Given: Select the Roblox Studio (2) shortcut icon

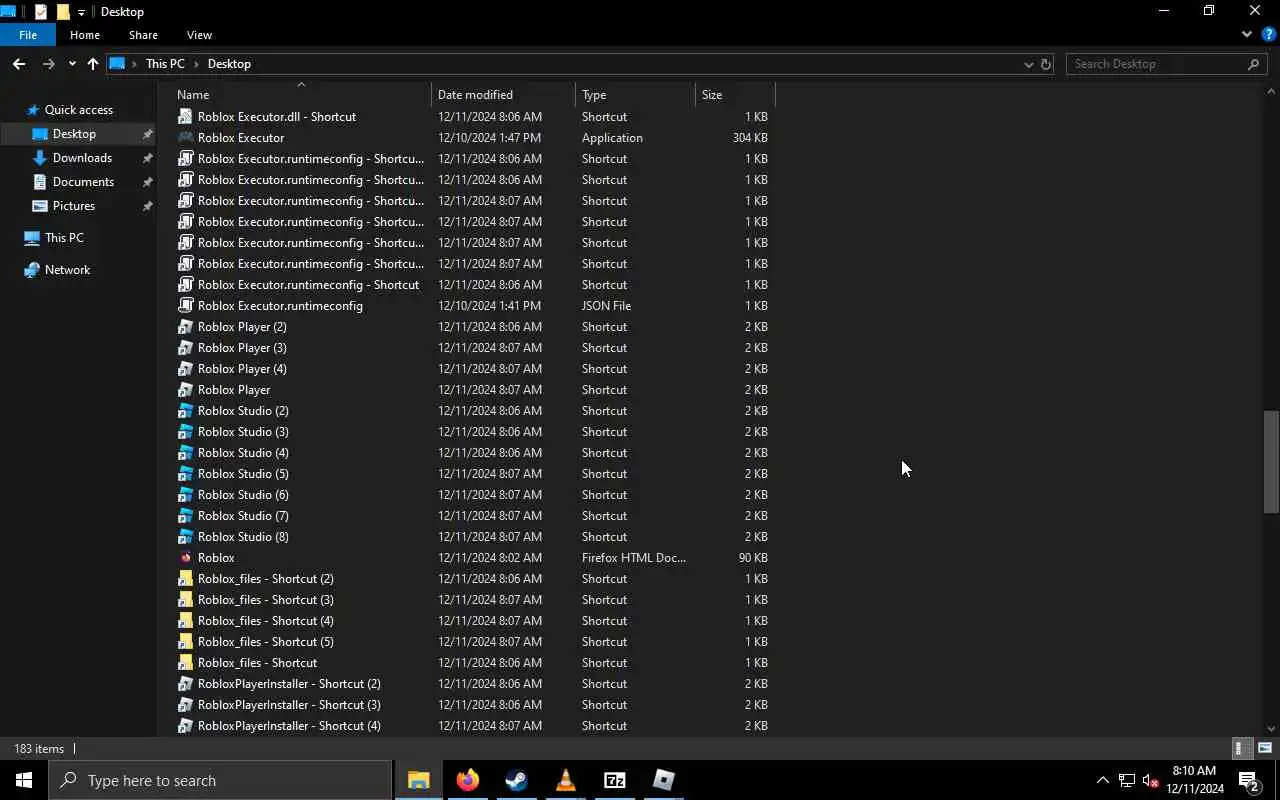Looking at the screenshot, I should point(185,411).
